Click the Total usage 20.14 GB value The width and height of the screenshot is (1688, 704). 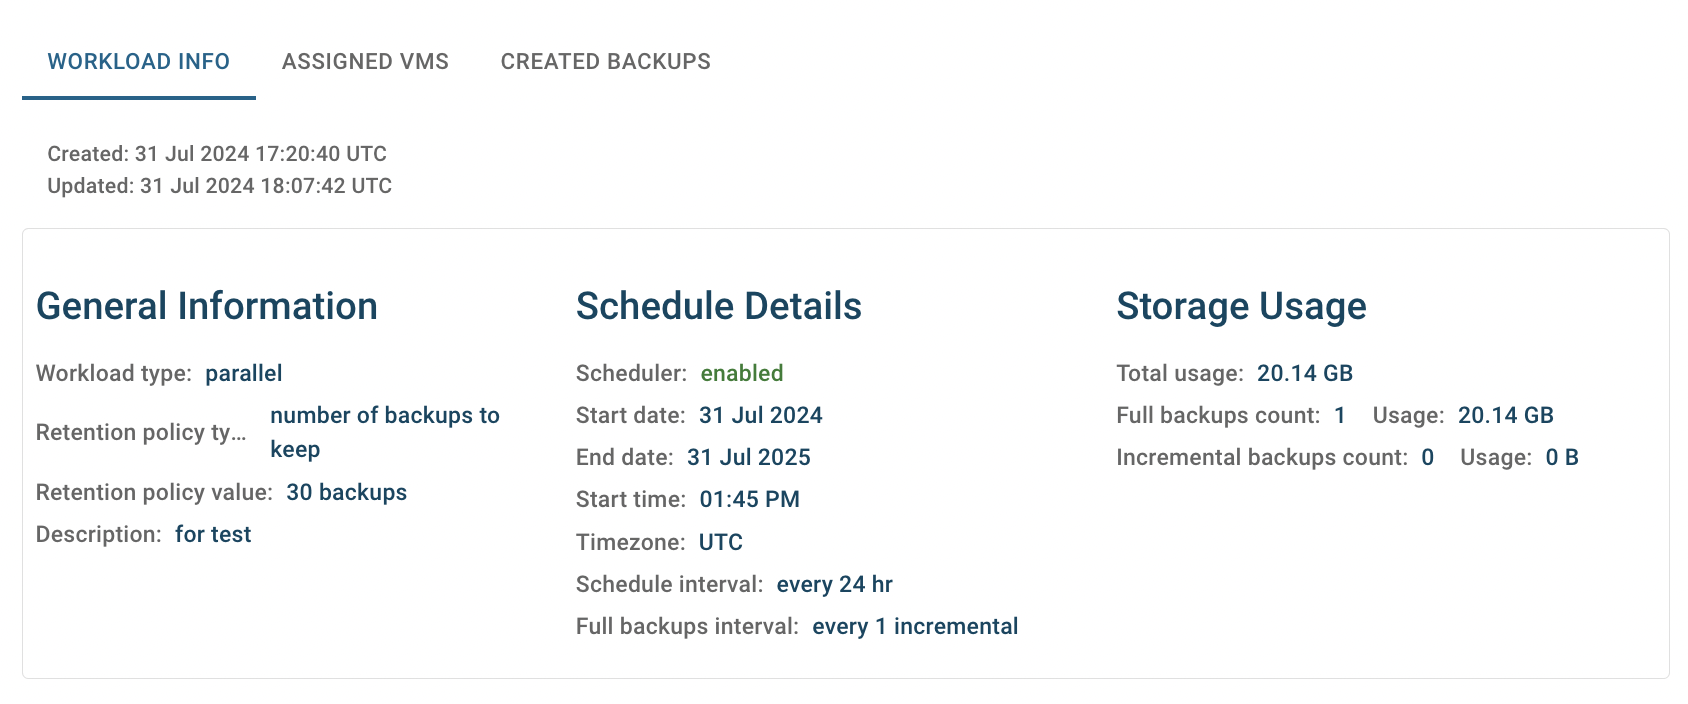click(1305, 373)
